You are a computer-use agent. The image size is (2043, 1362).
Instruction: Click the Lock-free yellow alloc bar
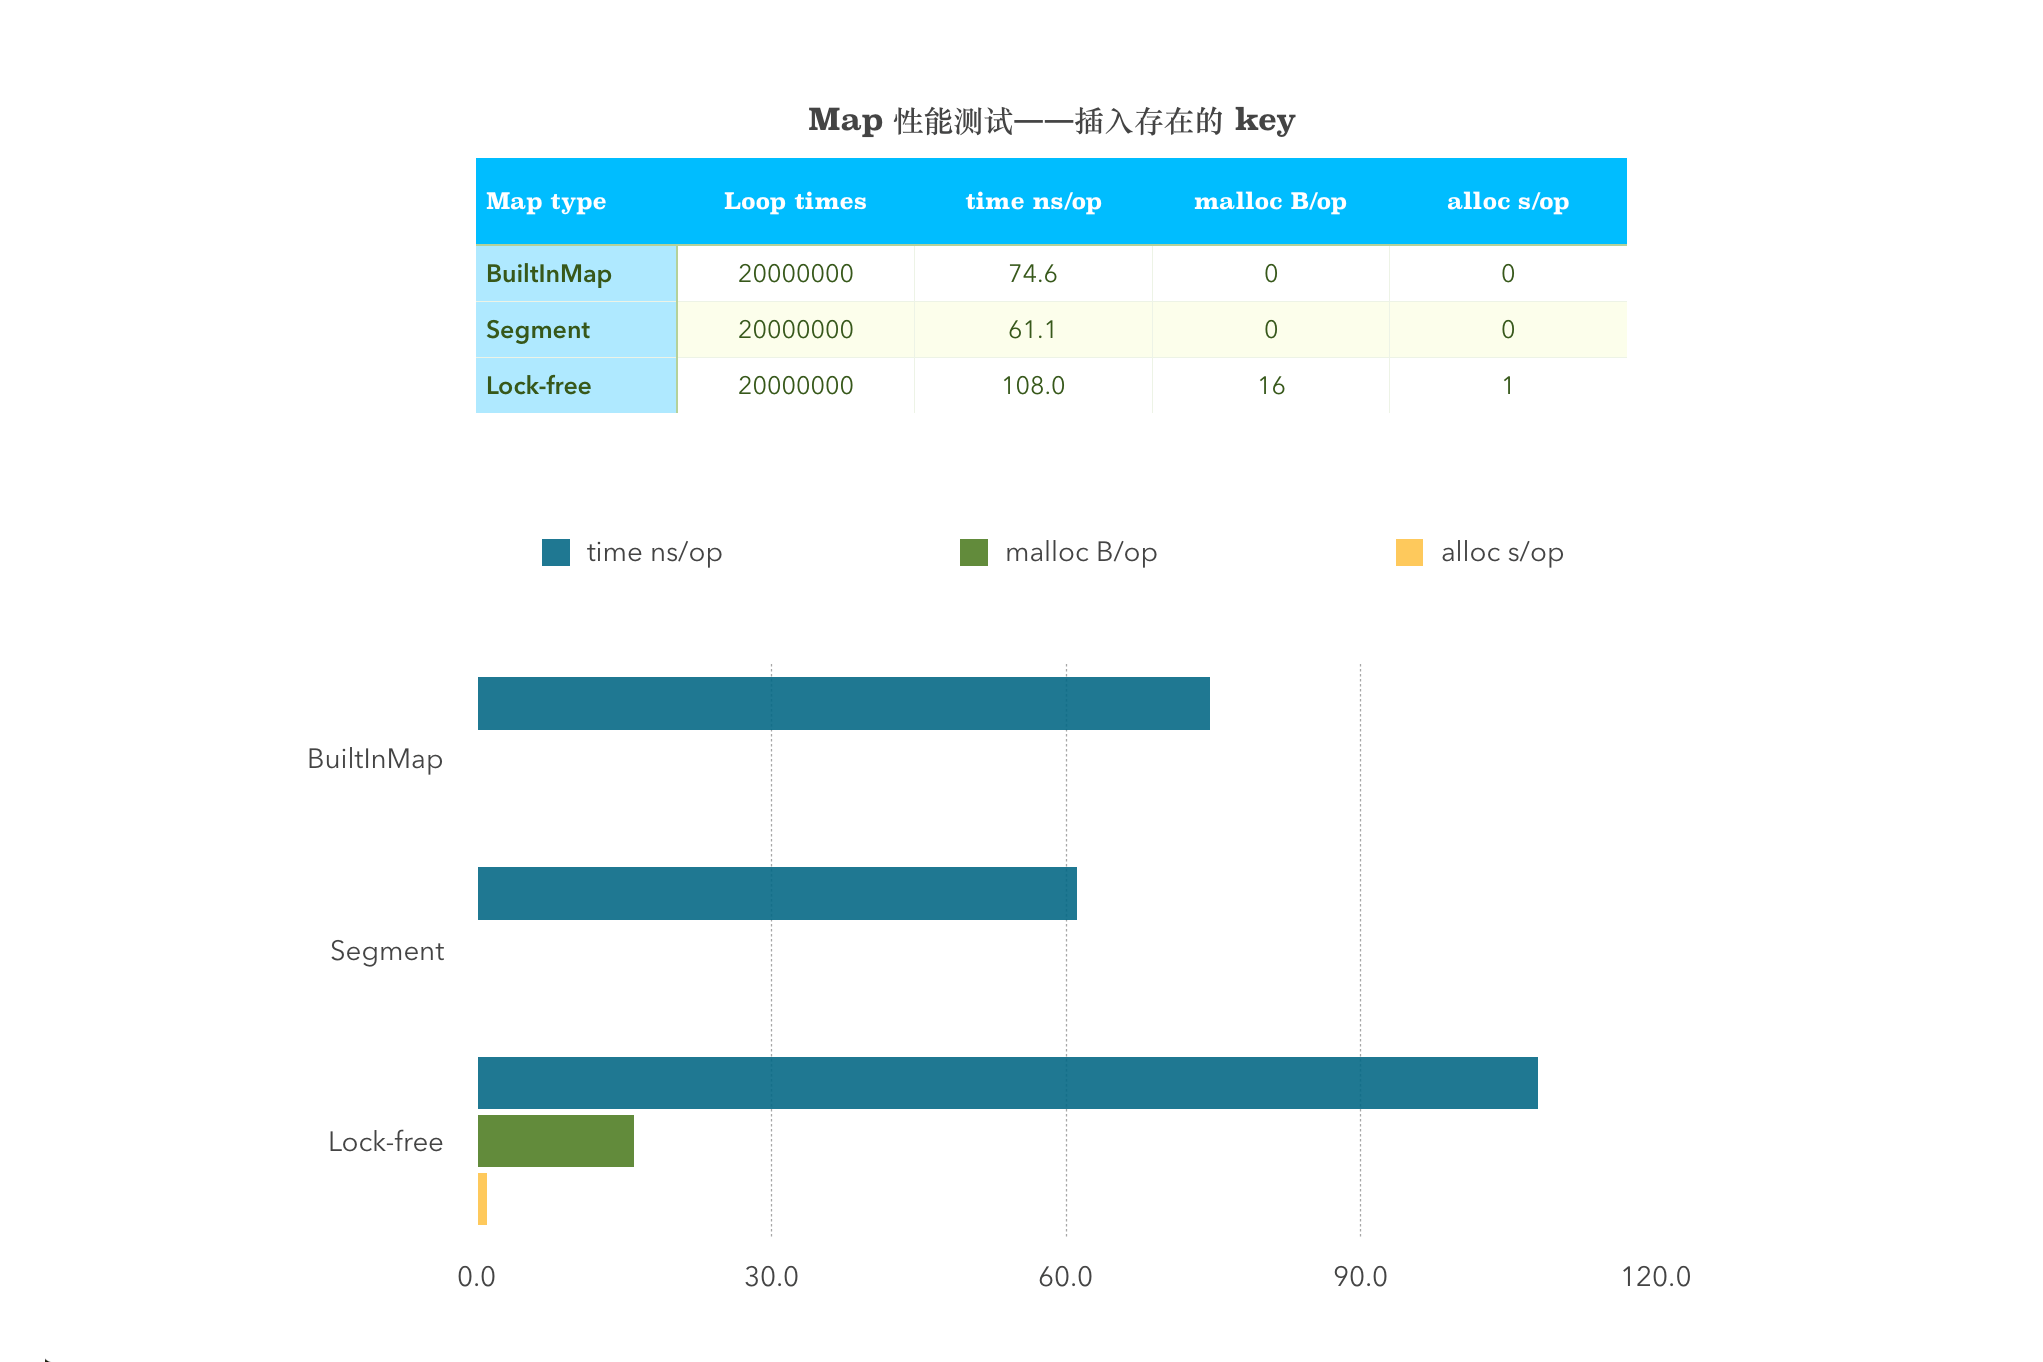pos(482,1199)
